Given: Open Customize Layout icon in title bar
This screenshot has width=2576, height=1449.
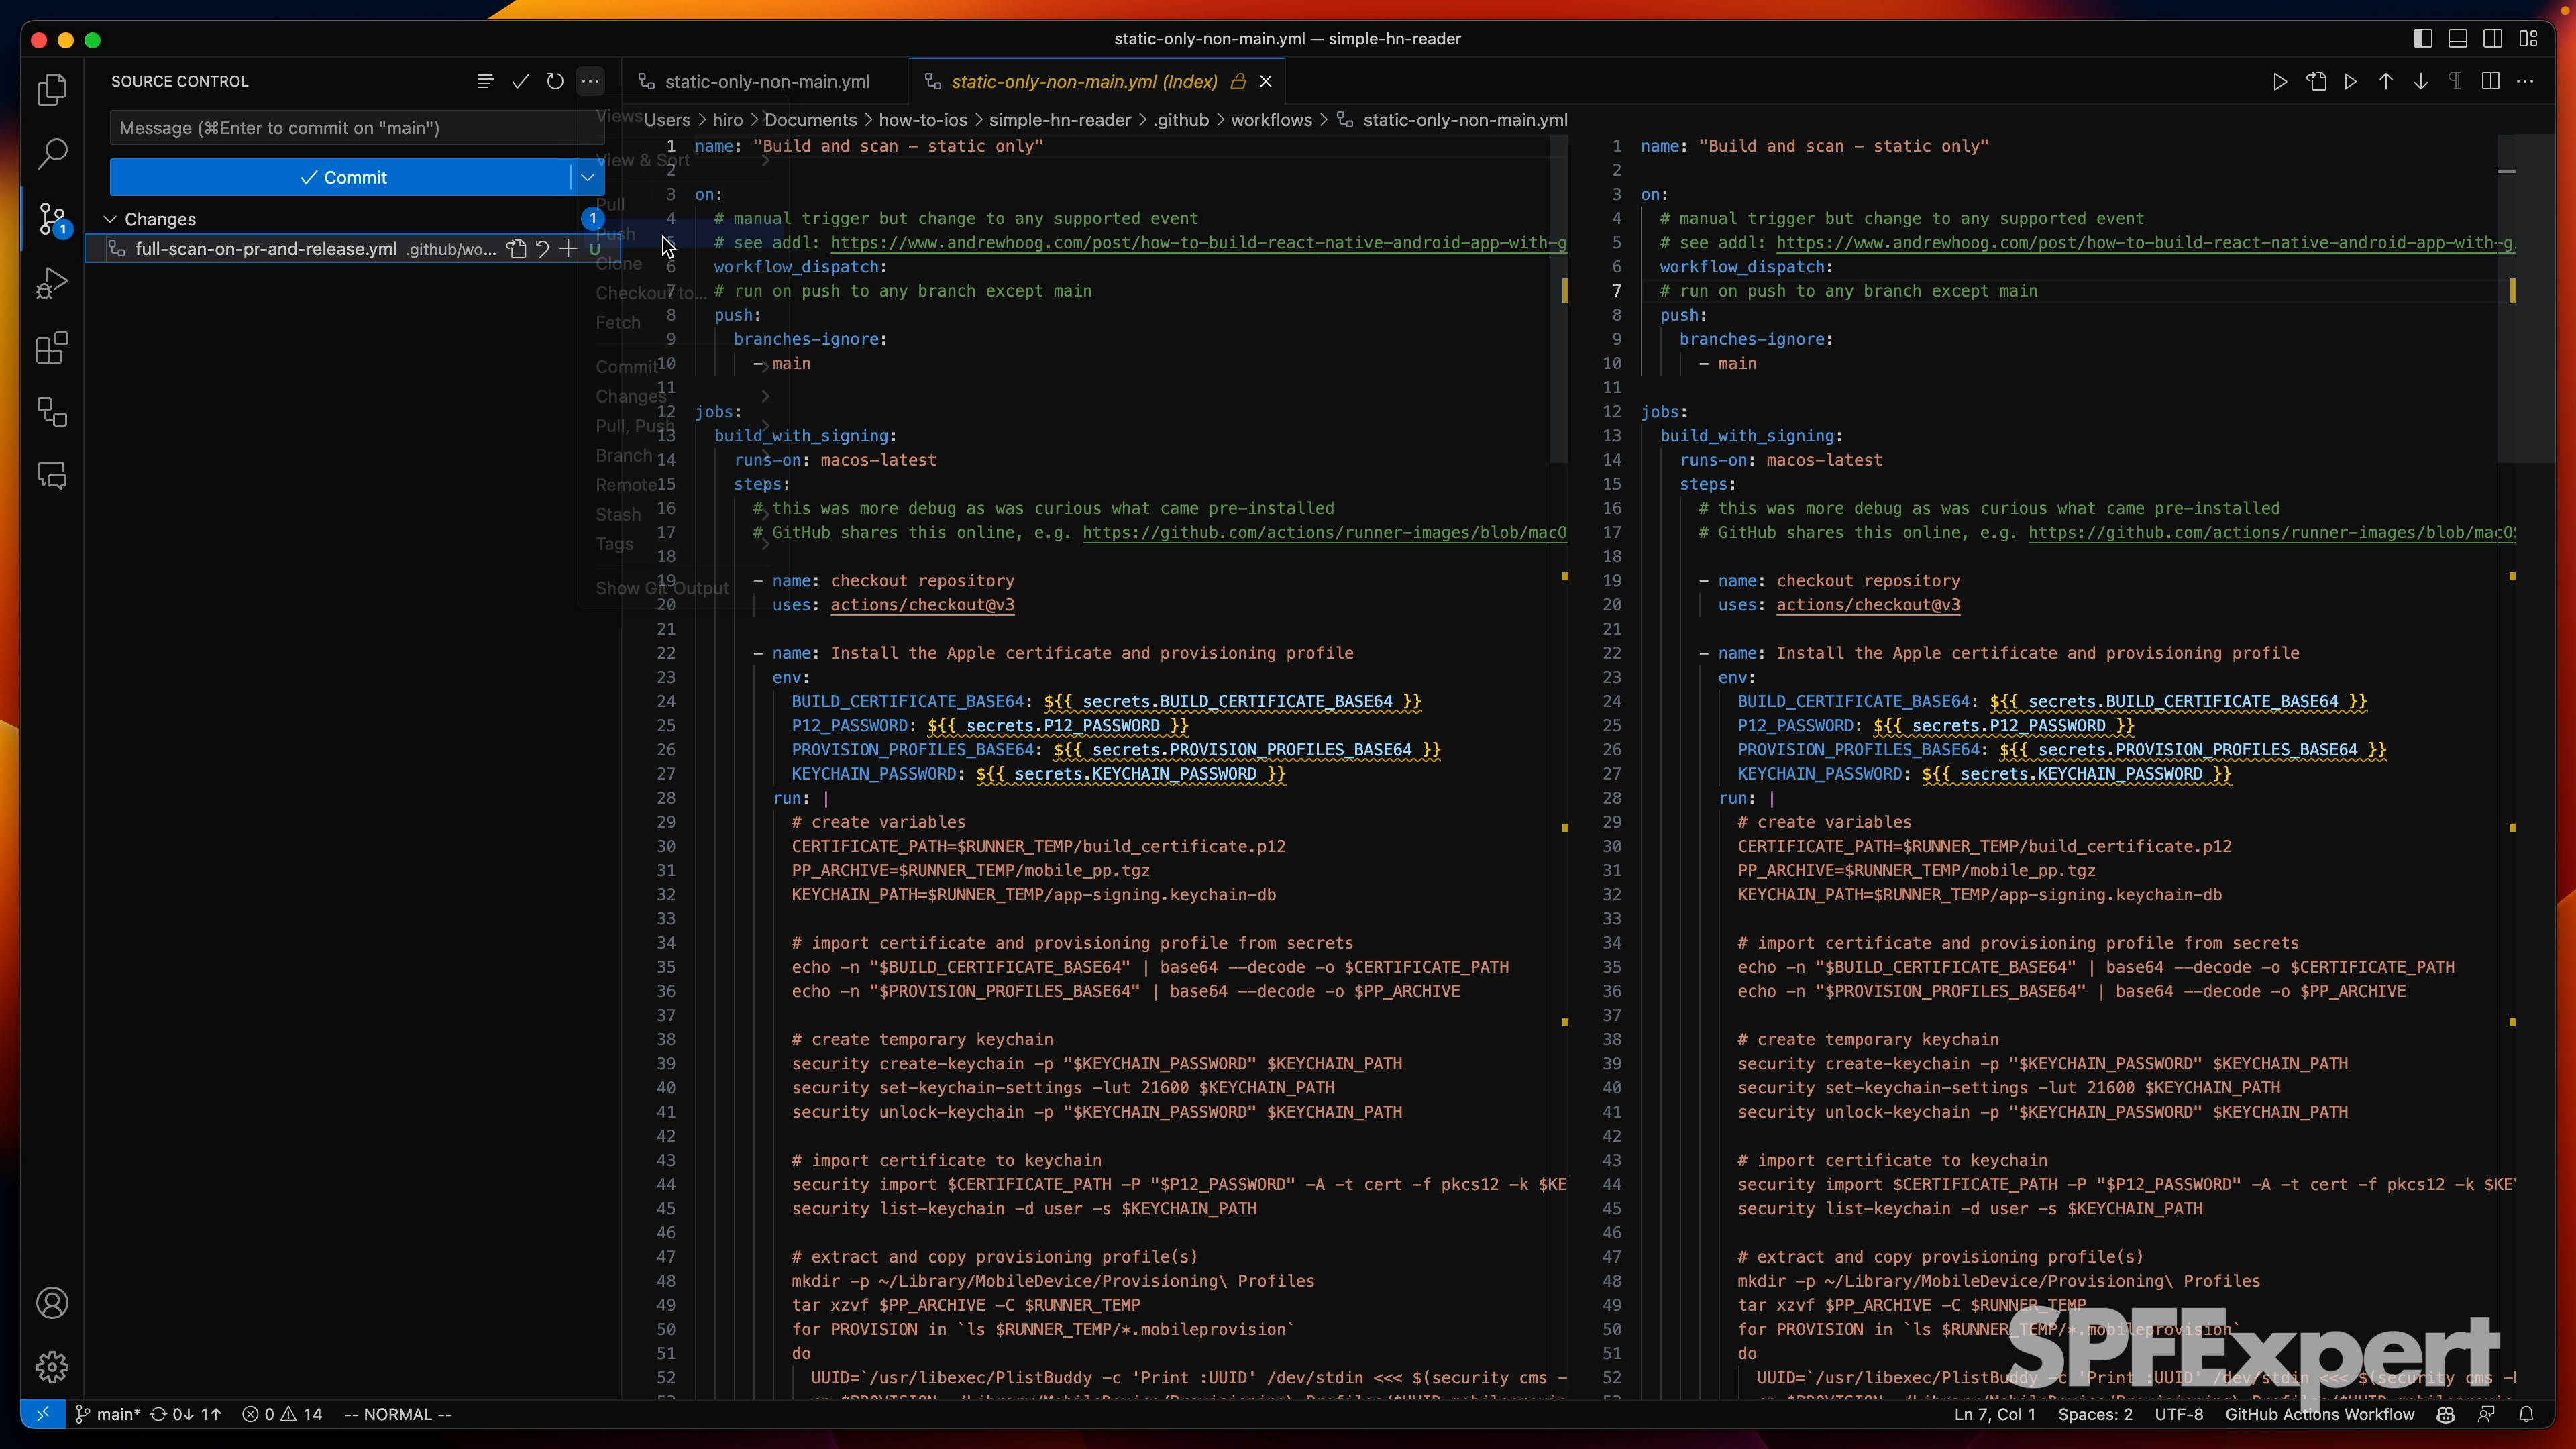Looking at the screenshot, I should tap(2529, 38).
